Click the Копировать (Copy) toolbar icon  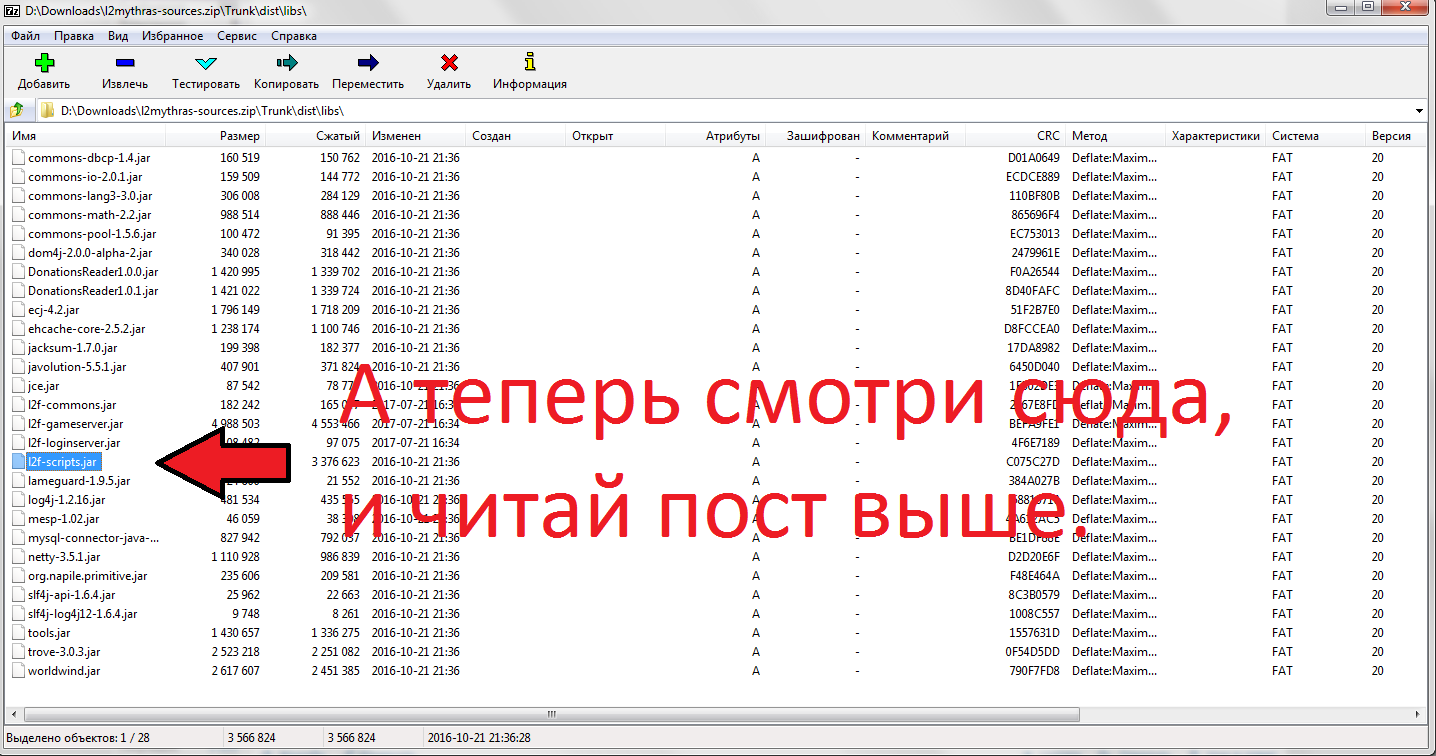[287, 63]
